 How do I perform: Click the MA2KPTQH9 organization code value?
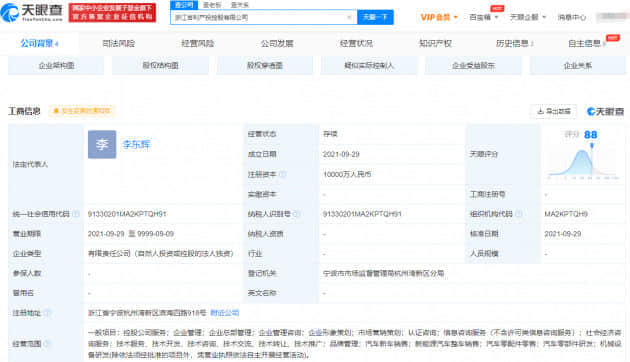[566, 214]
